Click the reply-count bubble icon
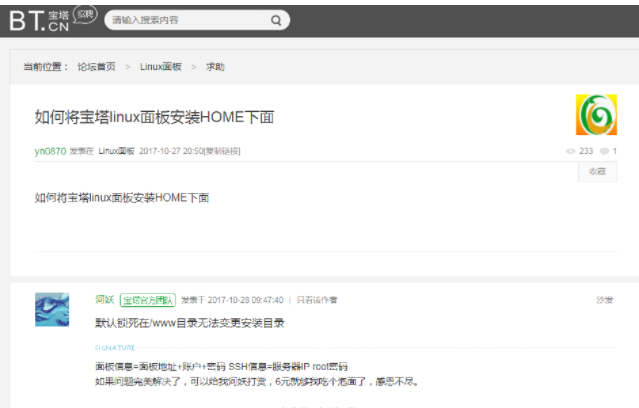Viewport: 639px width, 408px height. (603, 151)
